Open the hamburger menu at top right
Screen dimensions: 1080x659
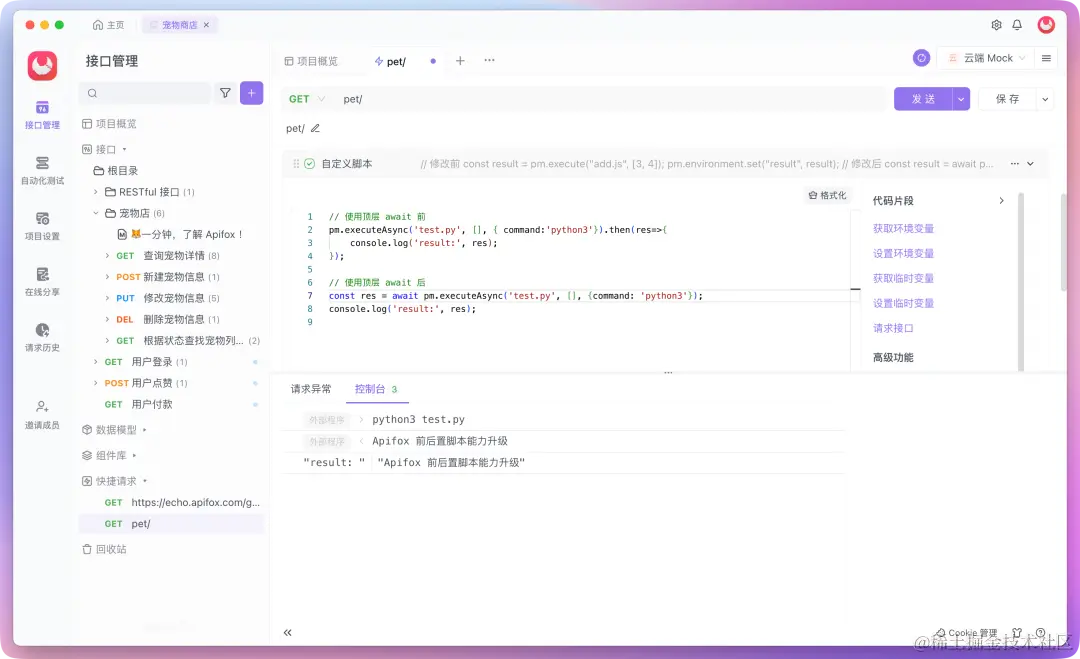(x=1046, y=59)
